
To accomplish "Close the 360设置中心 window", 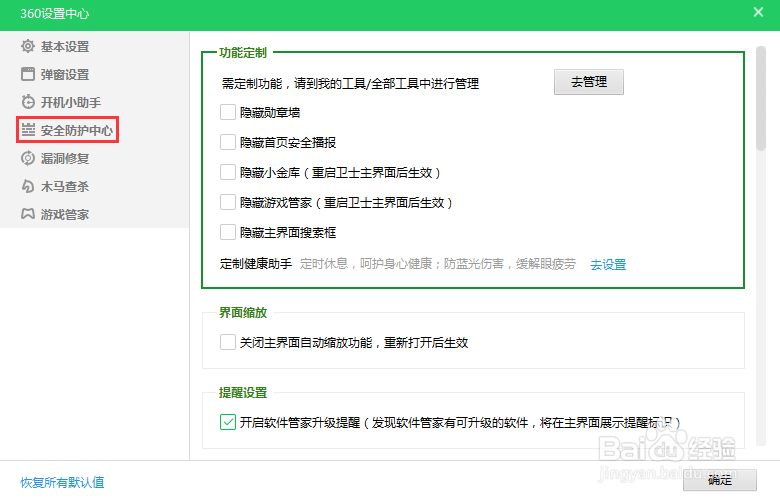I will (x=758, y=12).
